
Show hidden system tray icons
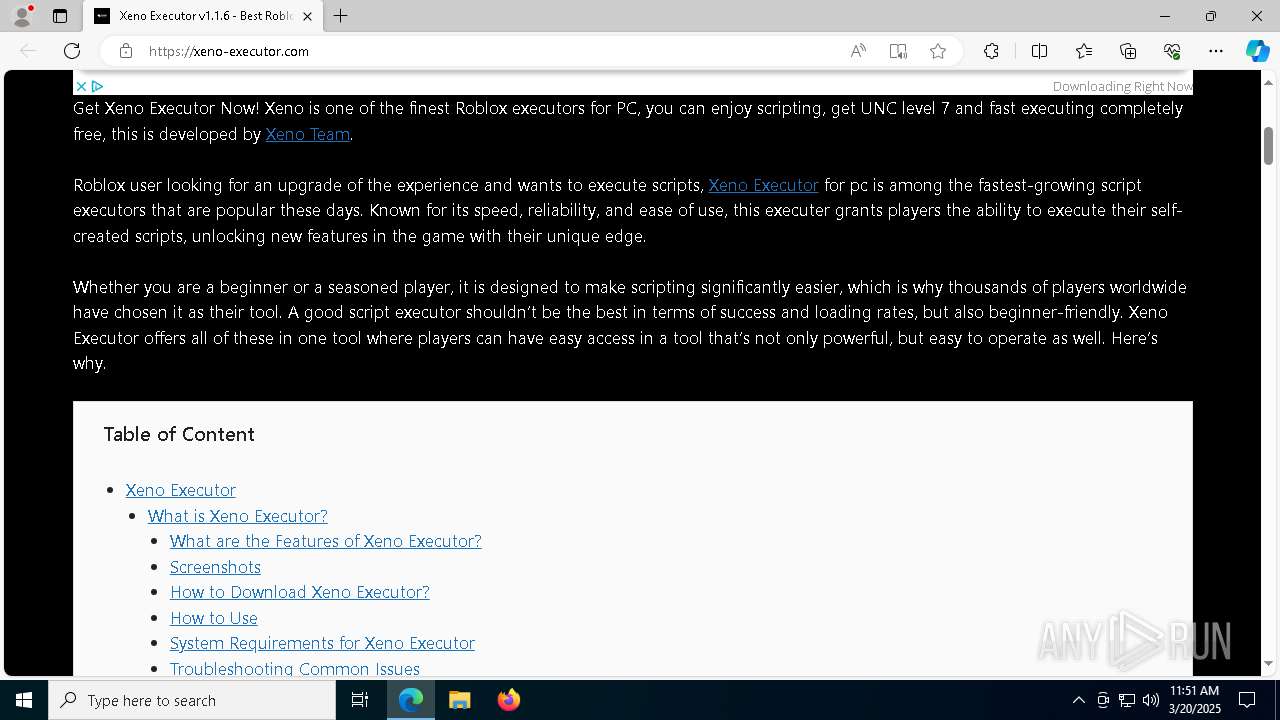[x=1078, y=700]
